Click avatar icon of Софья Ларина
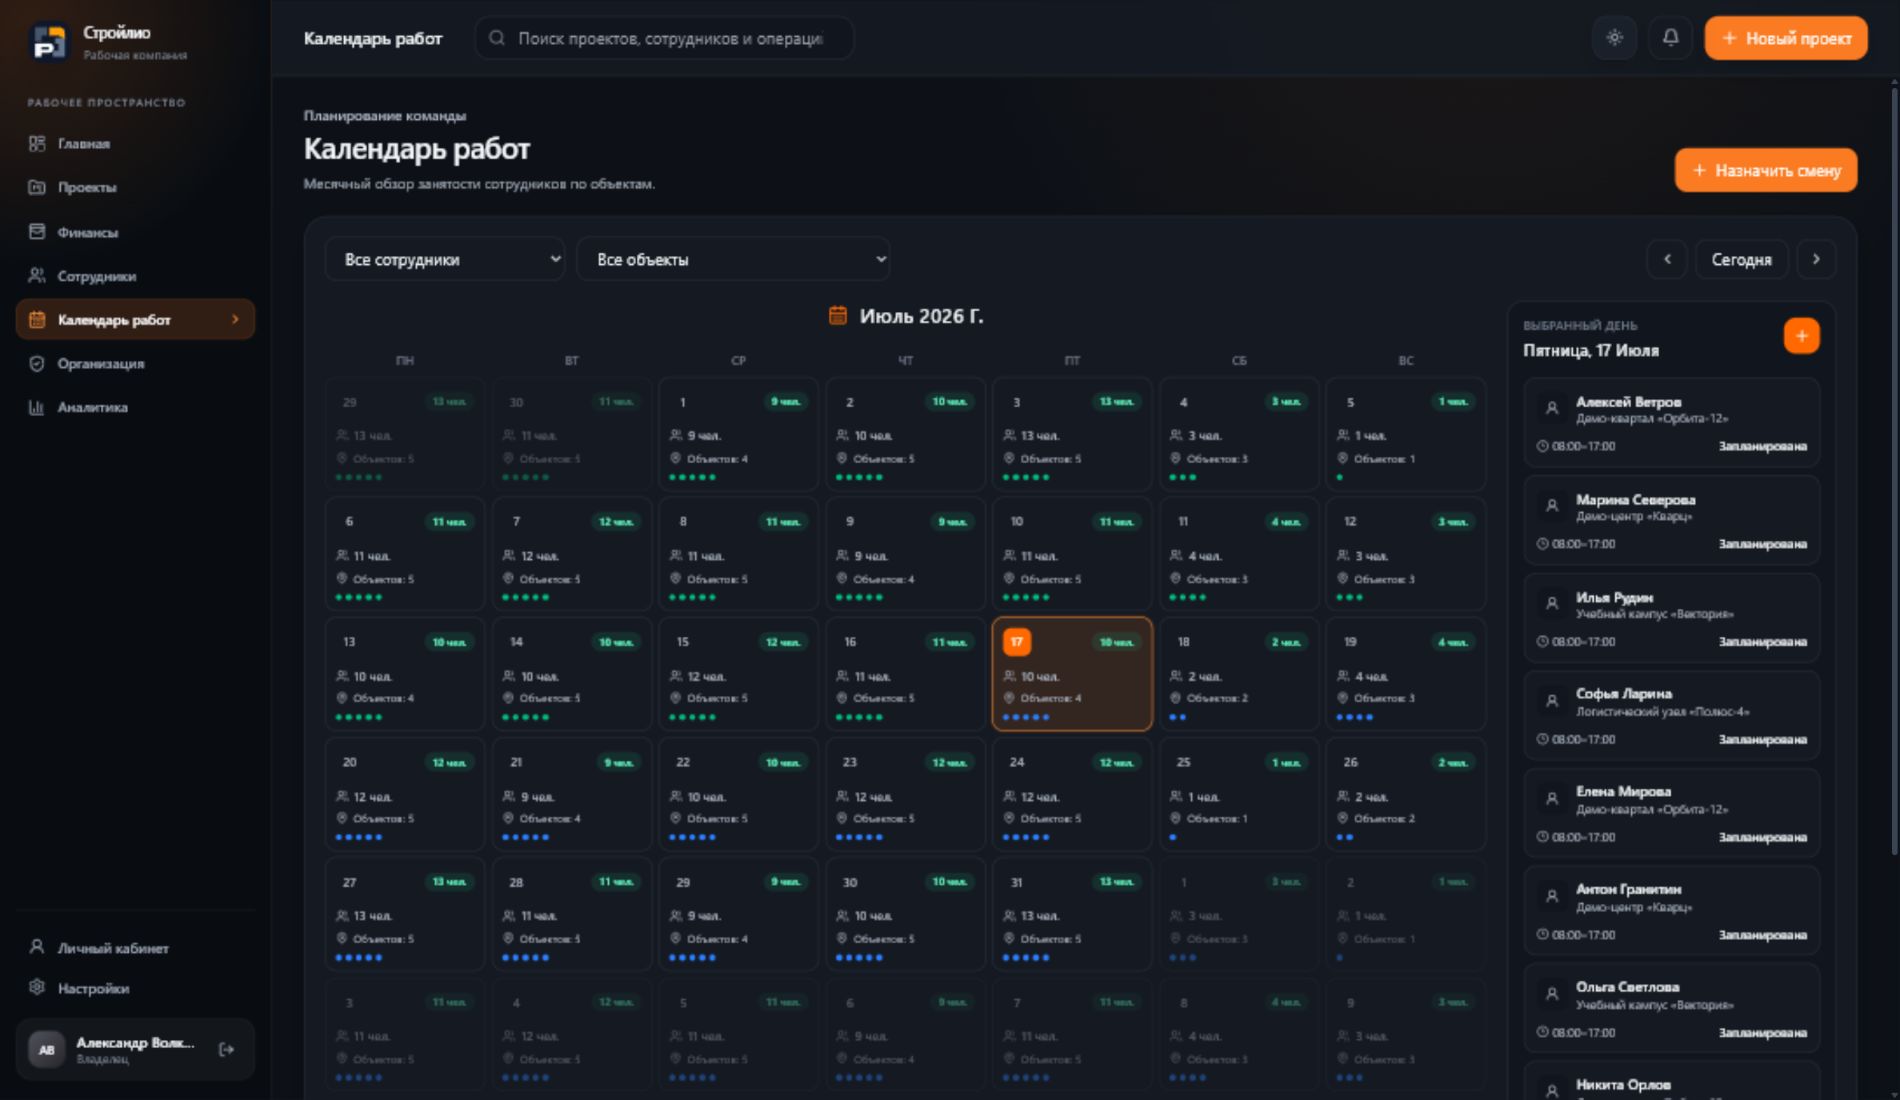Viewport: 1900px width, 1100px height. 1552,701
